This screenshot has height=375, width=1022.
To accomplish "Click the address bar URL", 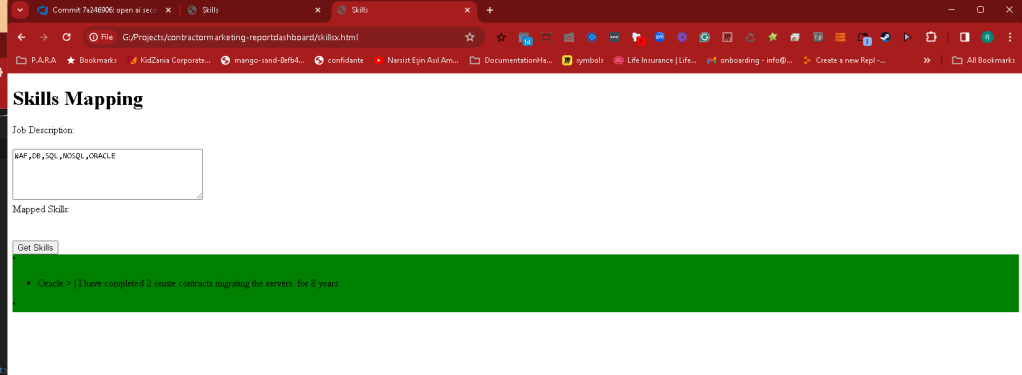I will point(241,37).
